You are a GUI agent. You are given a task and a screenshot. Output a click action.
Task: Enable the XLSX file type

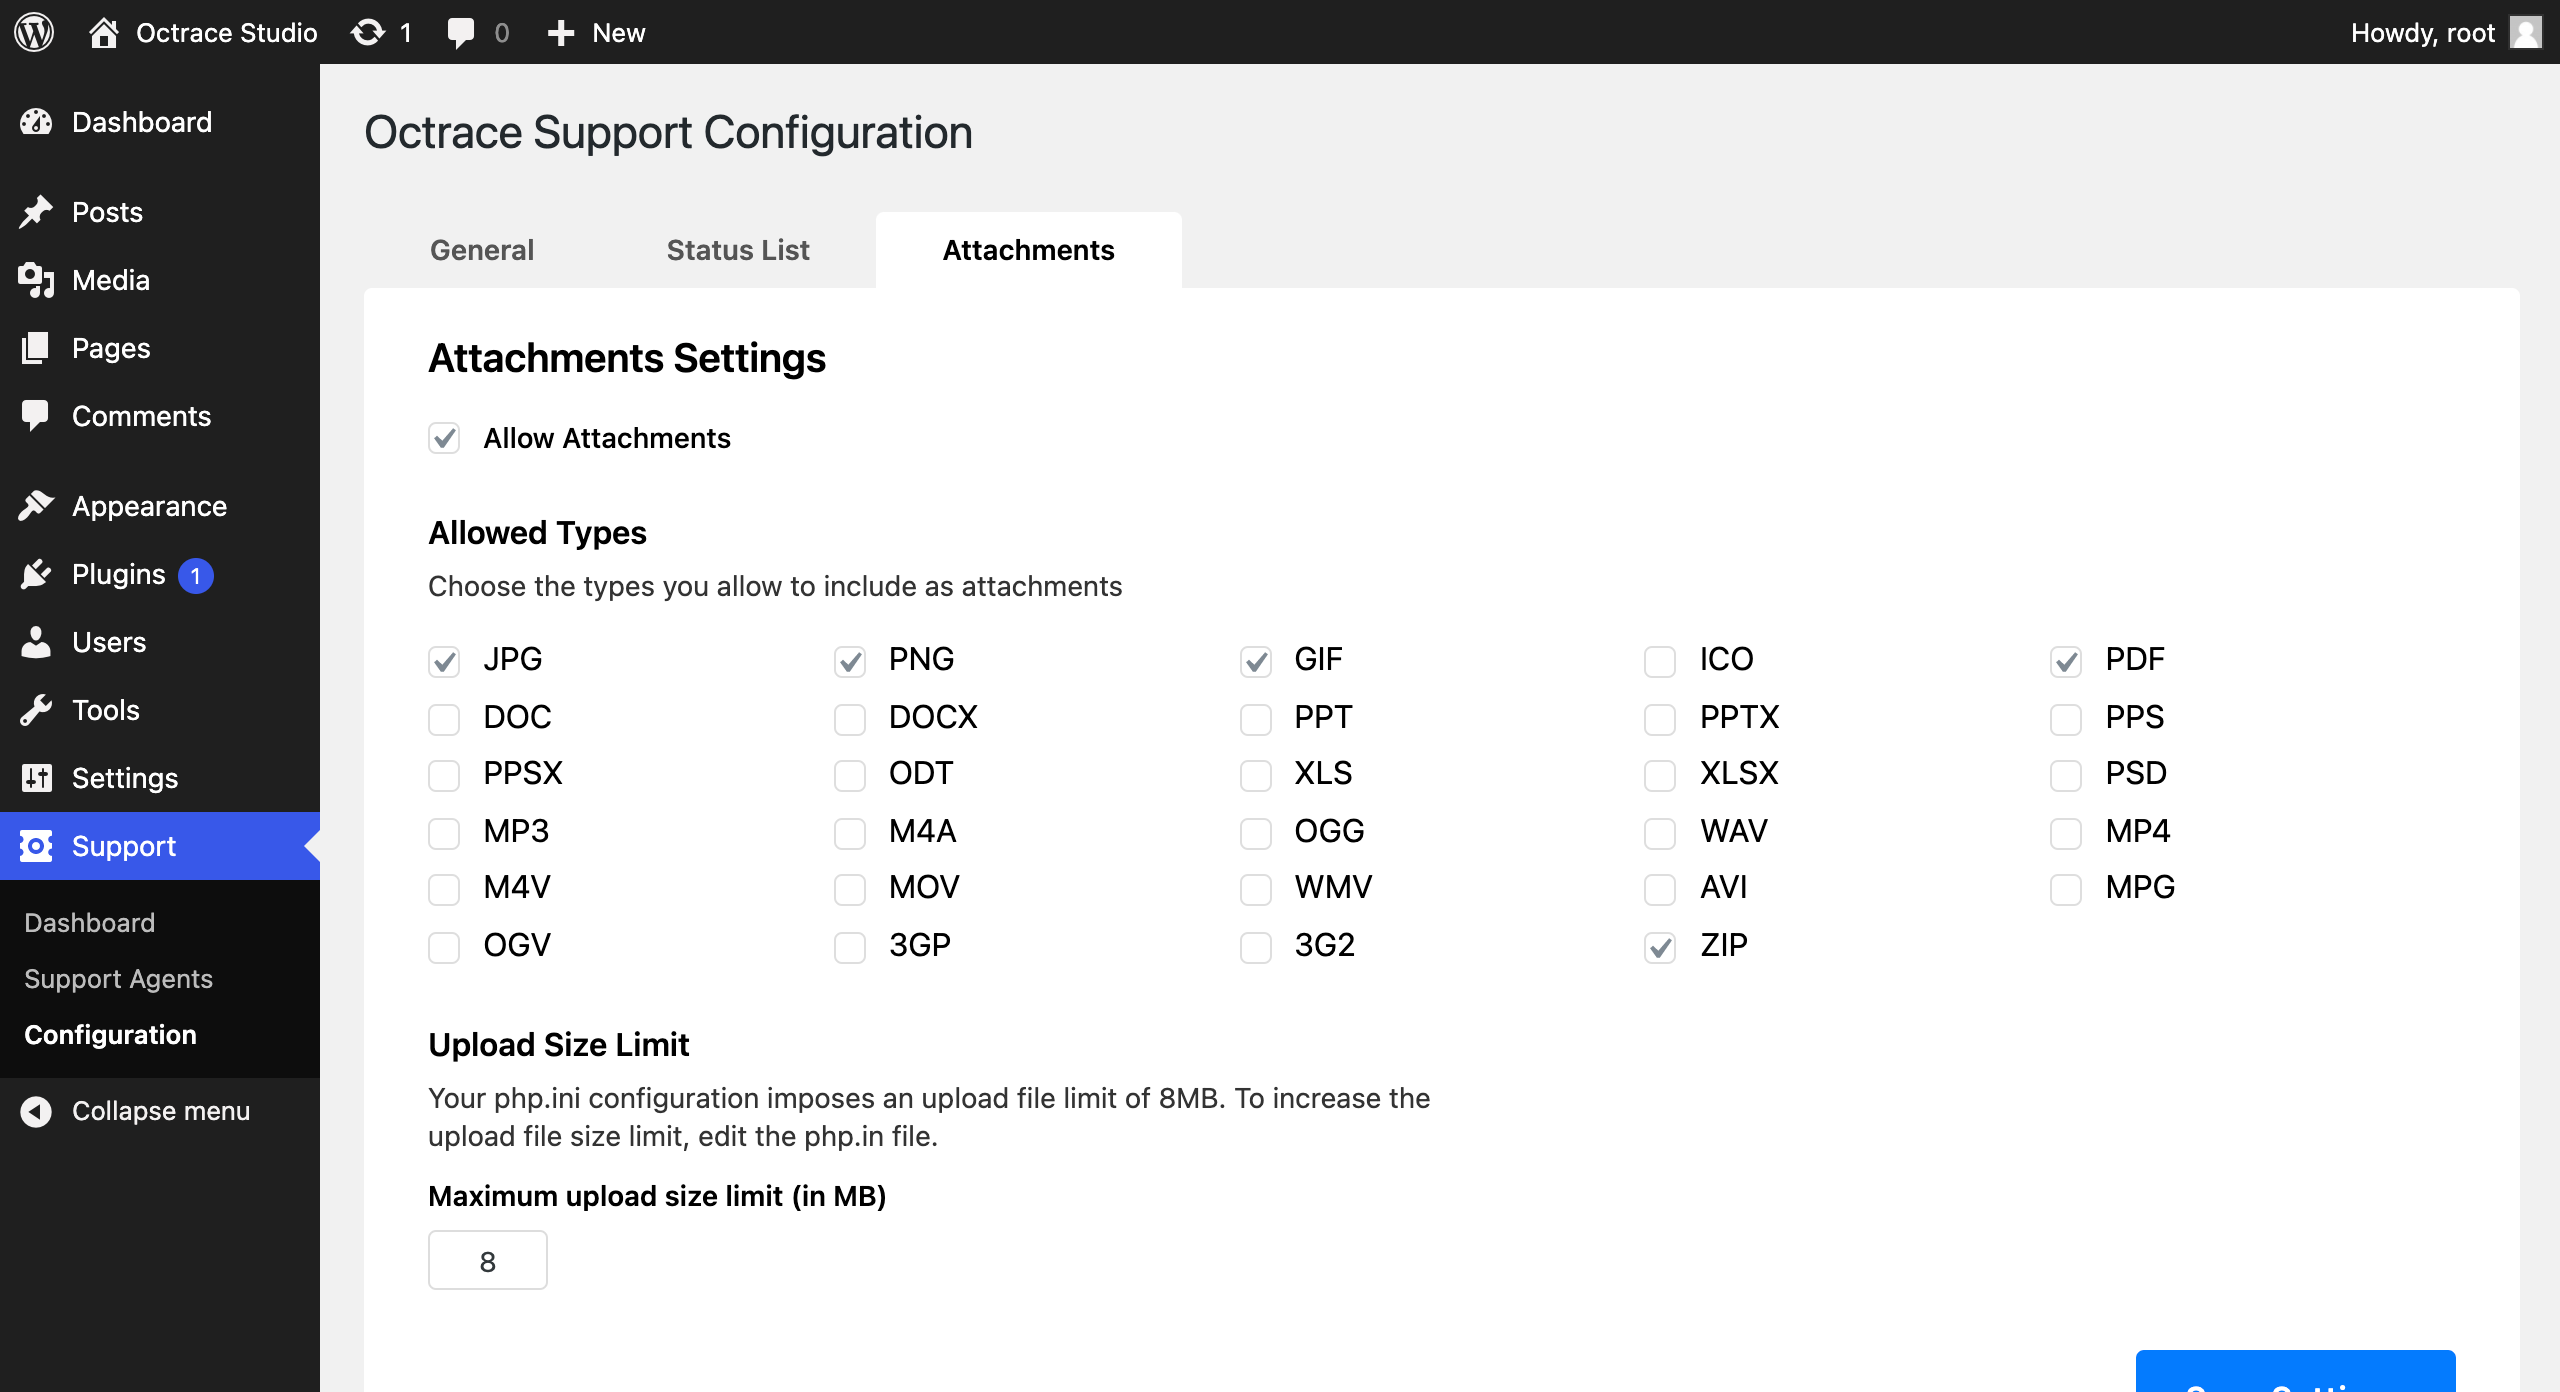tap(1660, 774)
